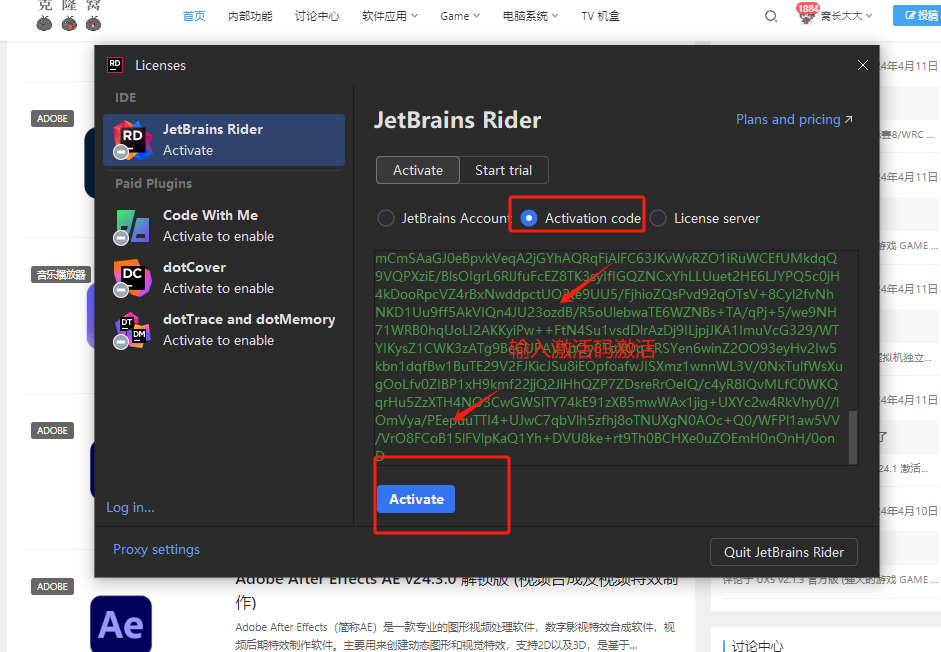Select JetBrains Rider Activate list entry
This screenshot has width=941, height=652.
(x=224, y=140)
